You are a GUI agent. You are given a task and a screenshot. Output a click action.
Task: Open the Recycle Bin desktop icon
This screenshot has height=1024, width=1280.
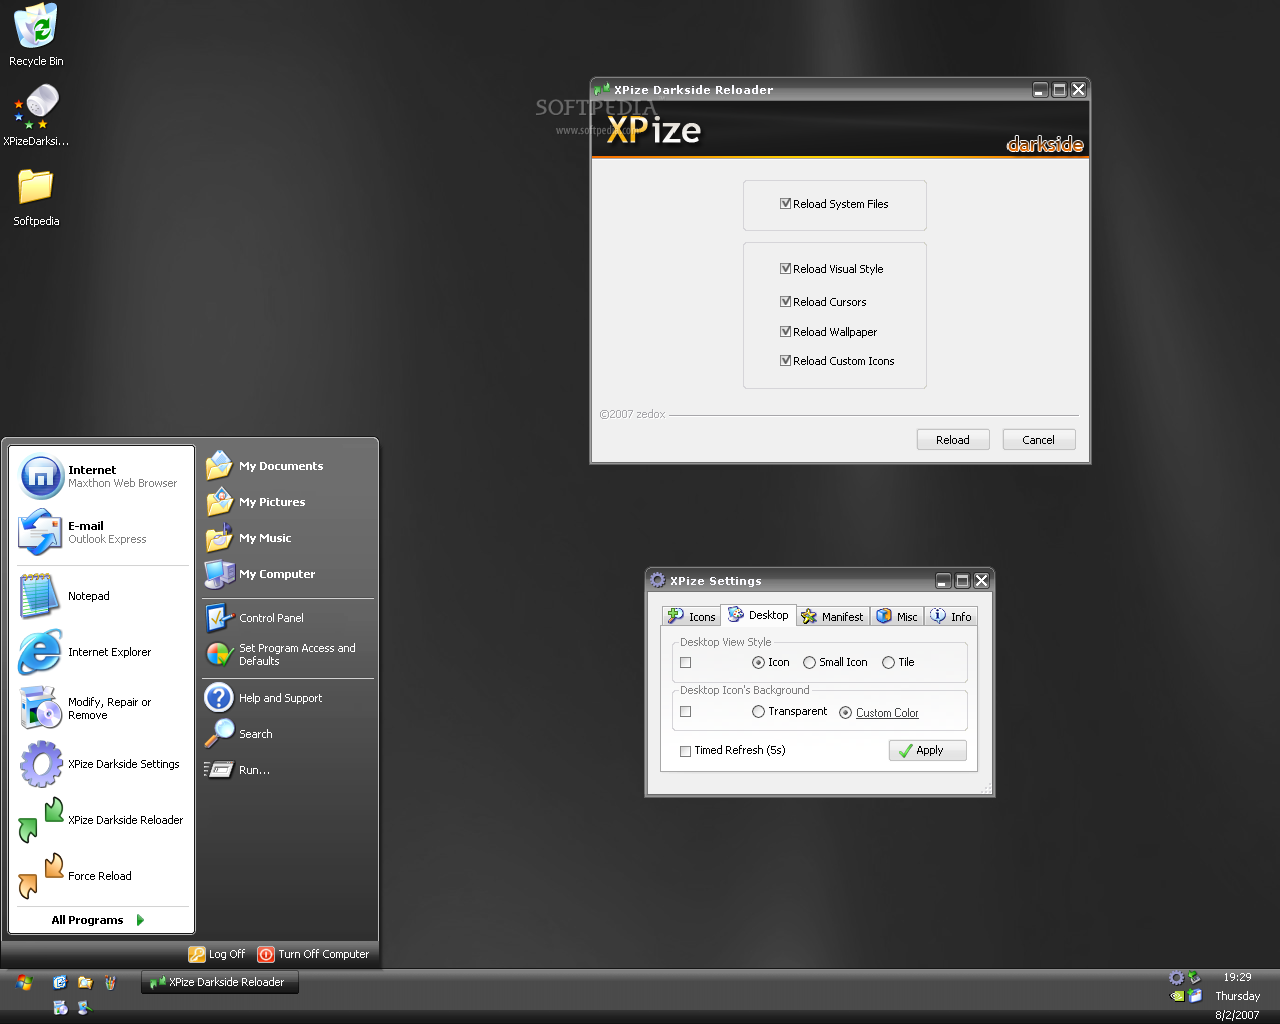(36, 35)
